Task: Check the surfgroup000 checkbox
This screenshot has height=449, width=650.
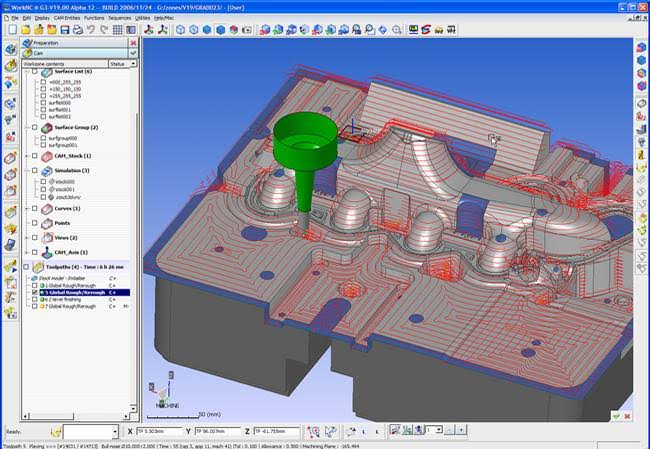Action: tap(44, 138)
